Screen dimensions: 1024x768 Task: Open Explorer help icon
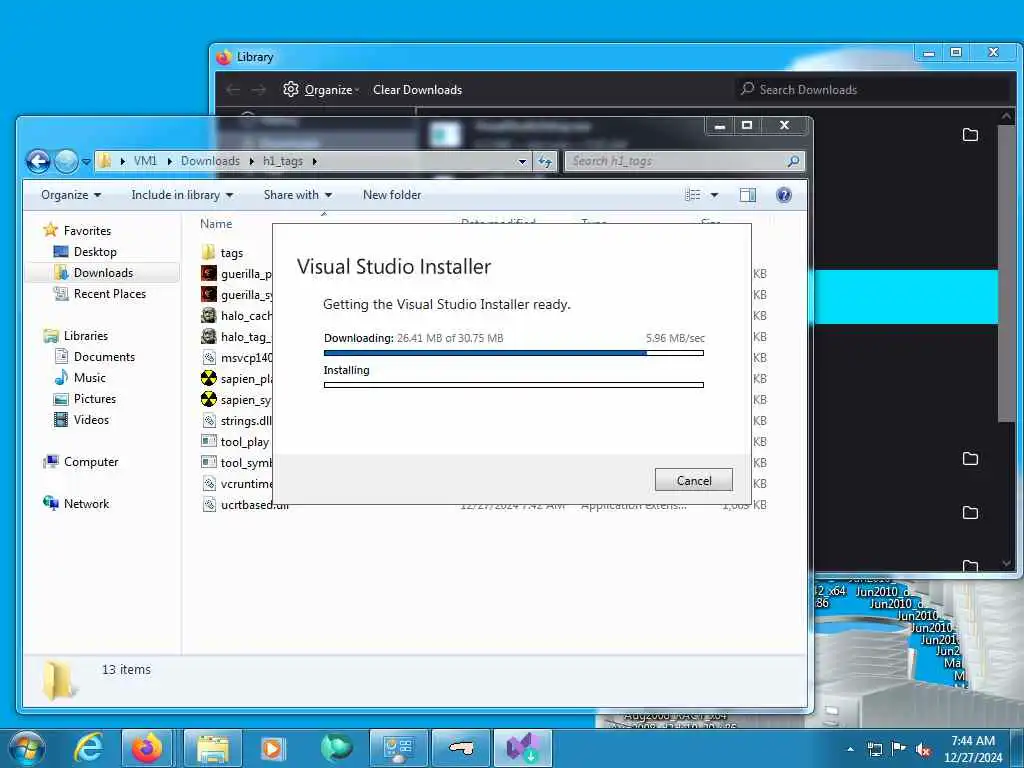(x=783, y=195)
